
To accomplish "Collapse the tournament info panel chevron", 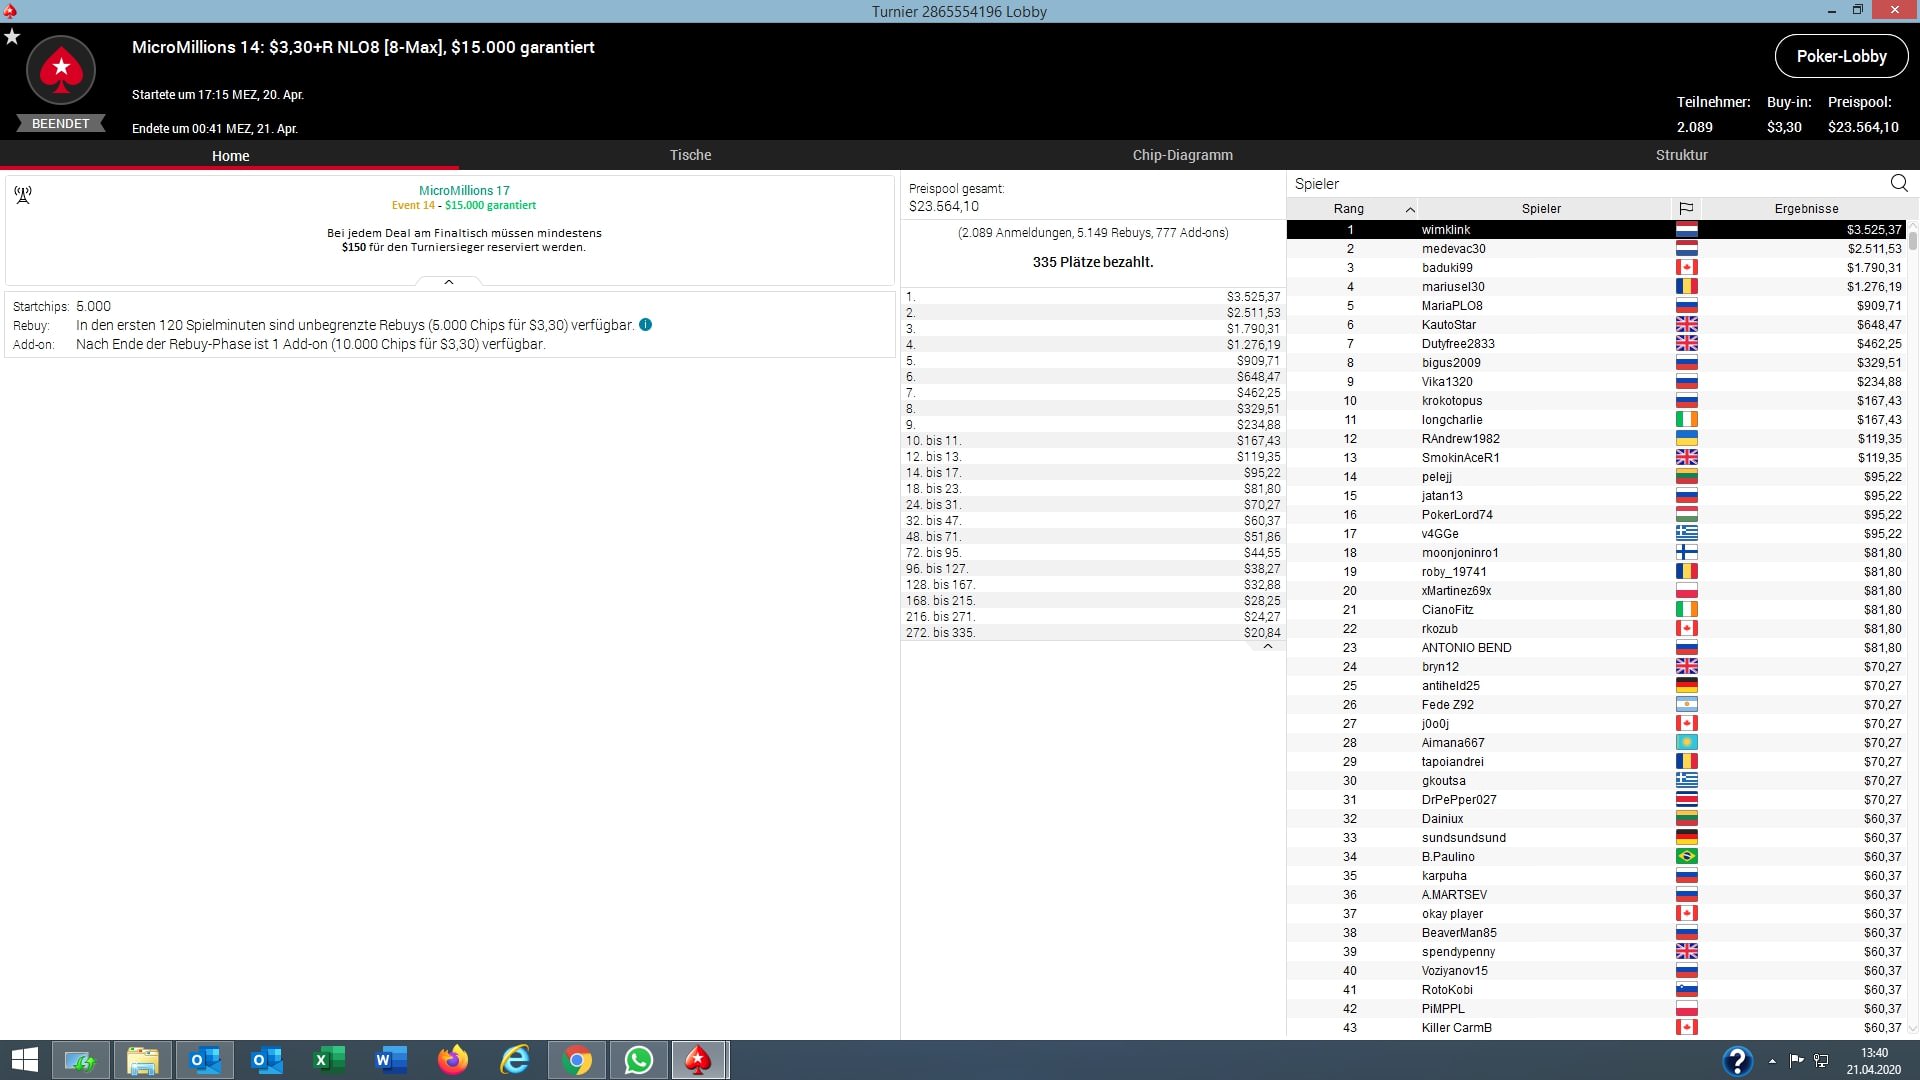I will (449, 283).
